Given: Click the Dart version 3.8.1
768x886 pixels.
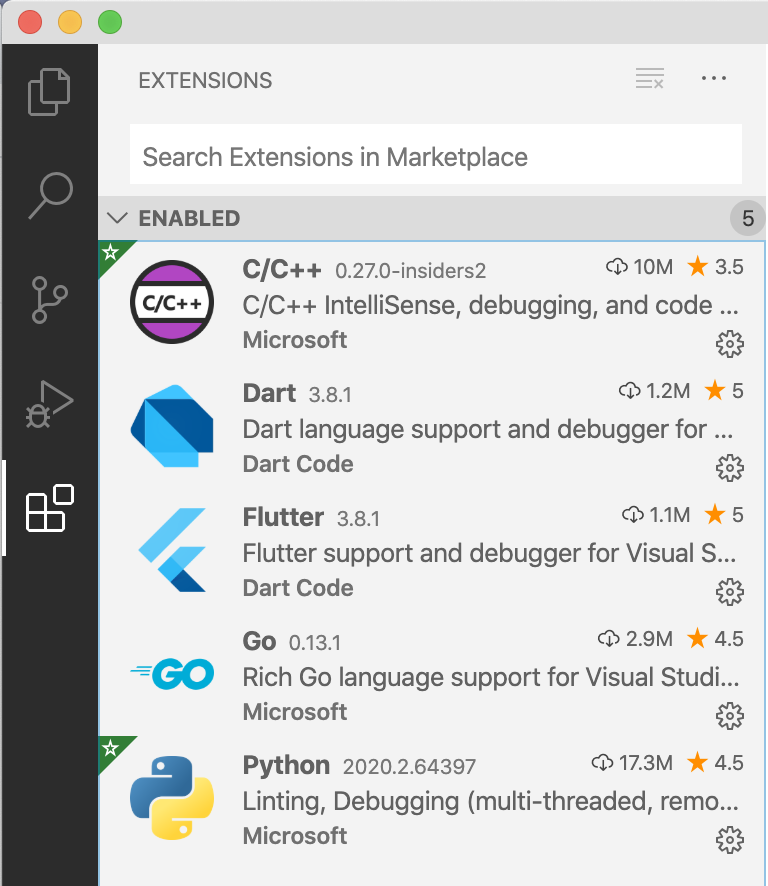Looking at the screenshot, I should pyautogui.click(x=330, y=395).
